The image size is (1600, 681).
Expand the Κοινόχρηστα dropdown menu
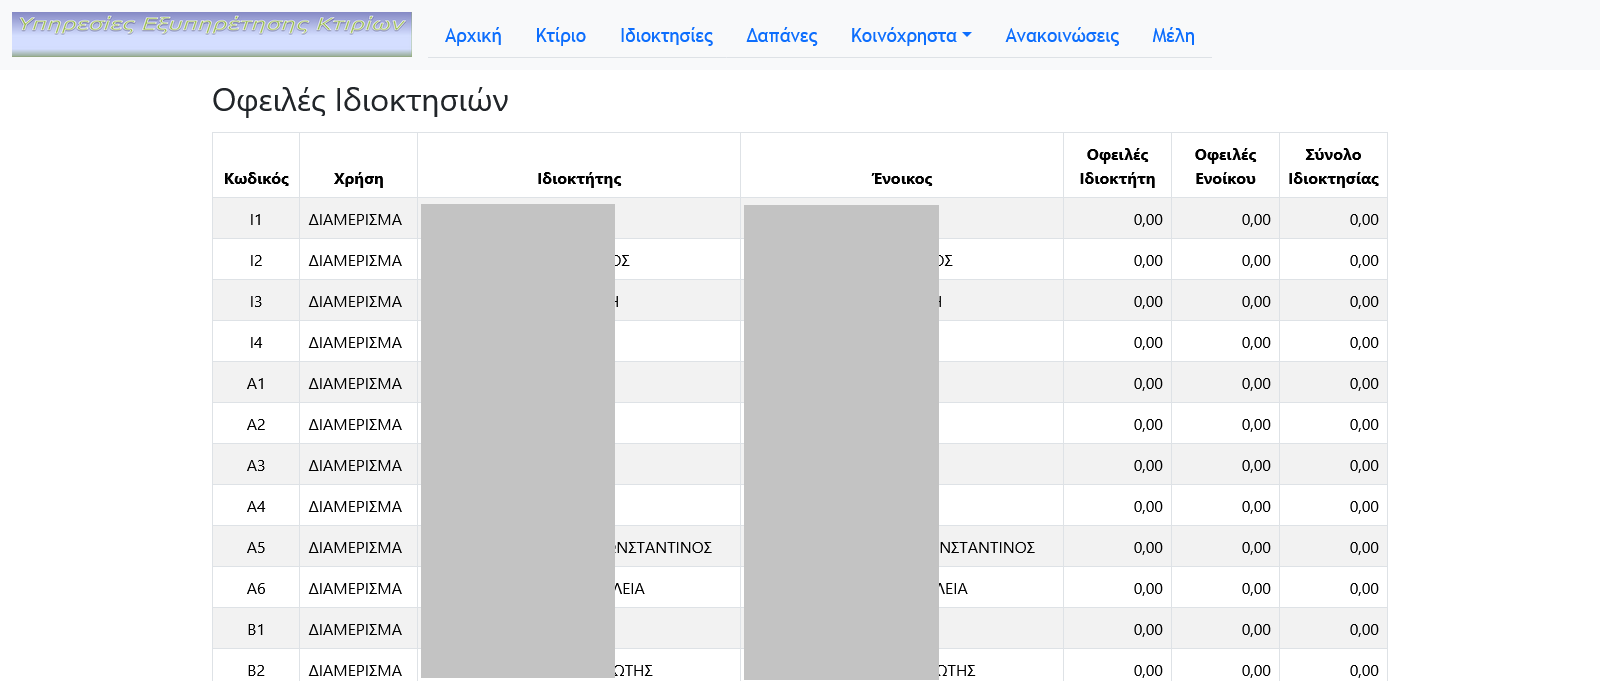(910, 36)
